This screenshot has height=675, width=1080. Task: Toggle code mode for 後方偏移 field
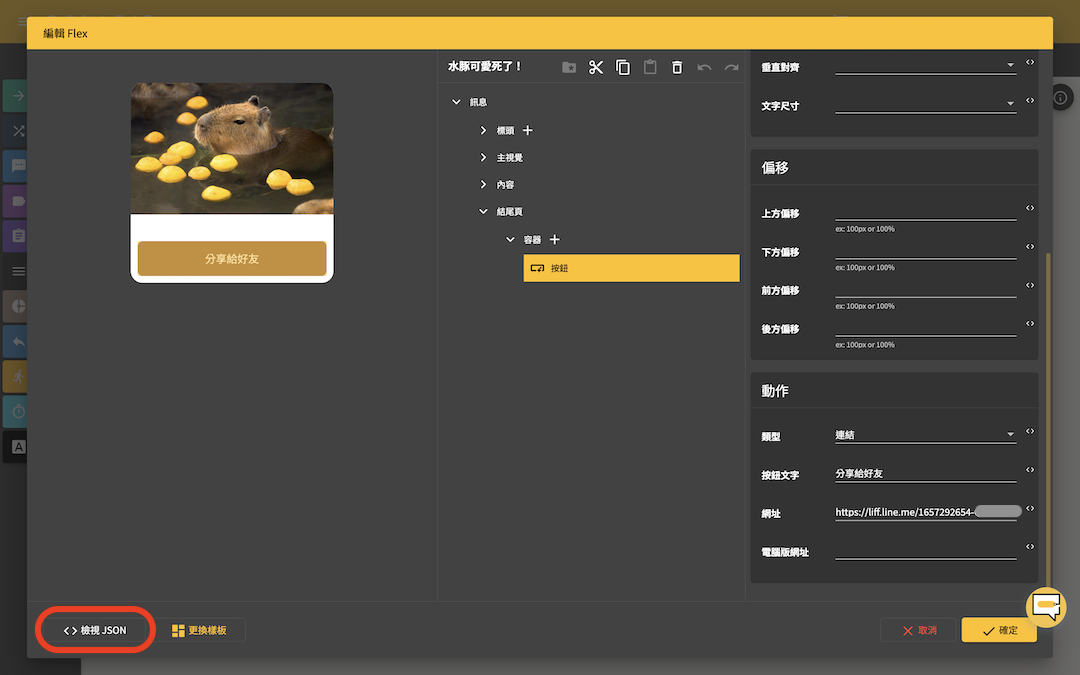(1030, 324)
